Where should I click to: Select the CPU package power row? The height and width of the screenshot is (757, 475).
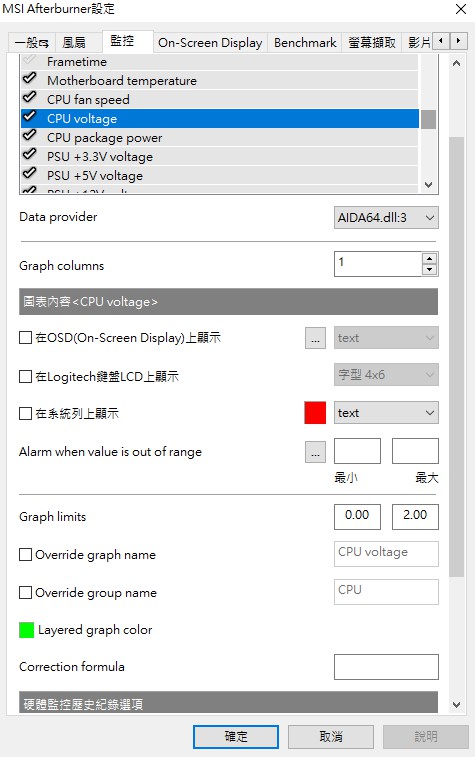click(220, 137)
